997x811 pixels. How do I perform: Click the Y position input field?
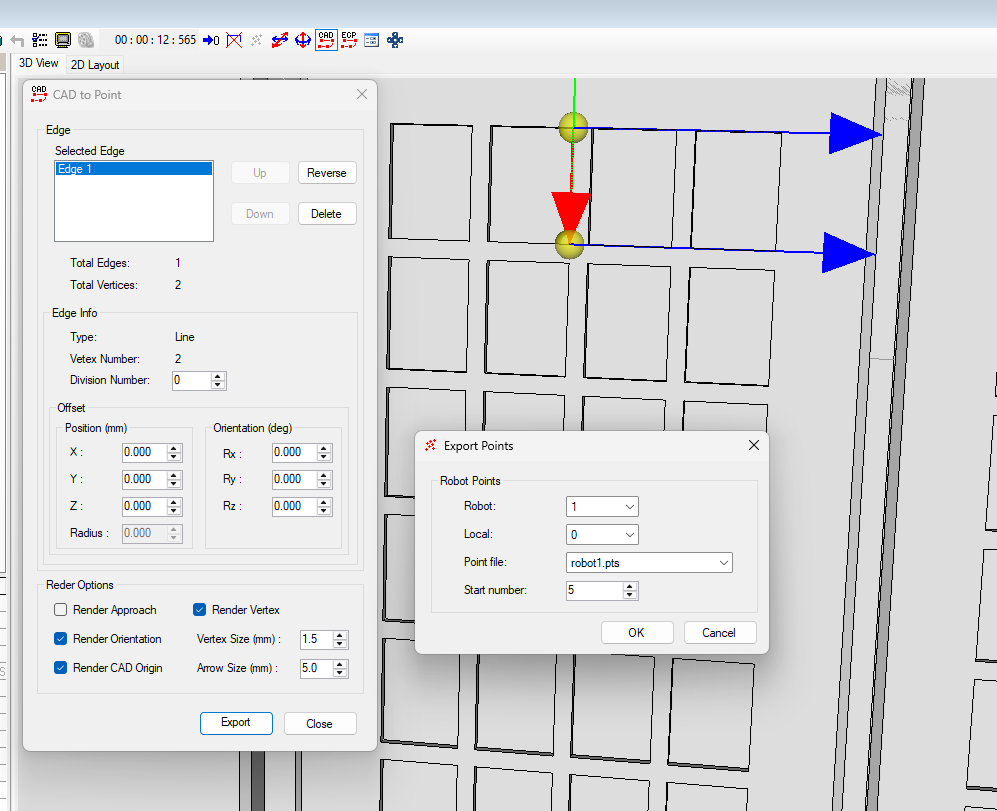click(x=144, y=480)
